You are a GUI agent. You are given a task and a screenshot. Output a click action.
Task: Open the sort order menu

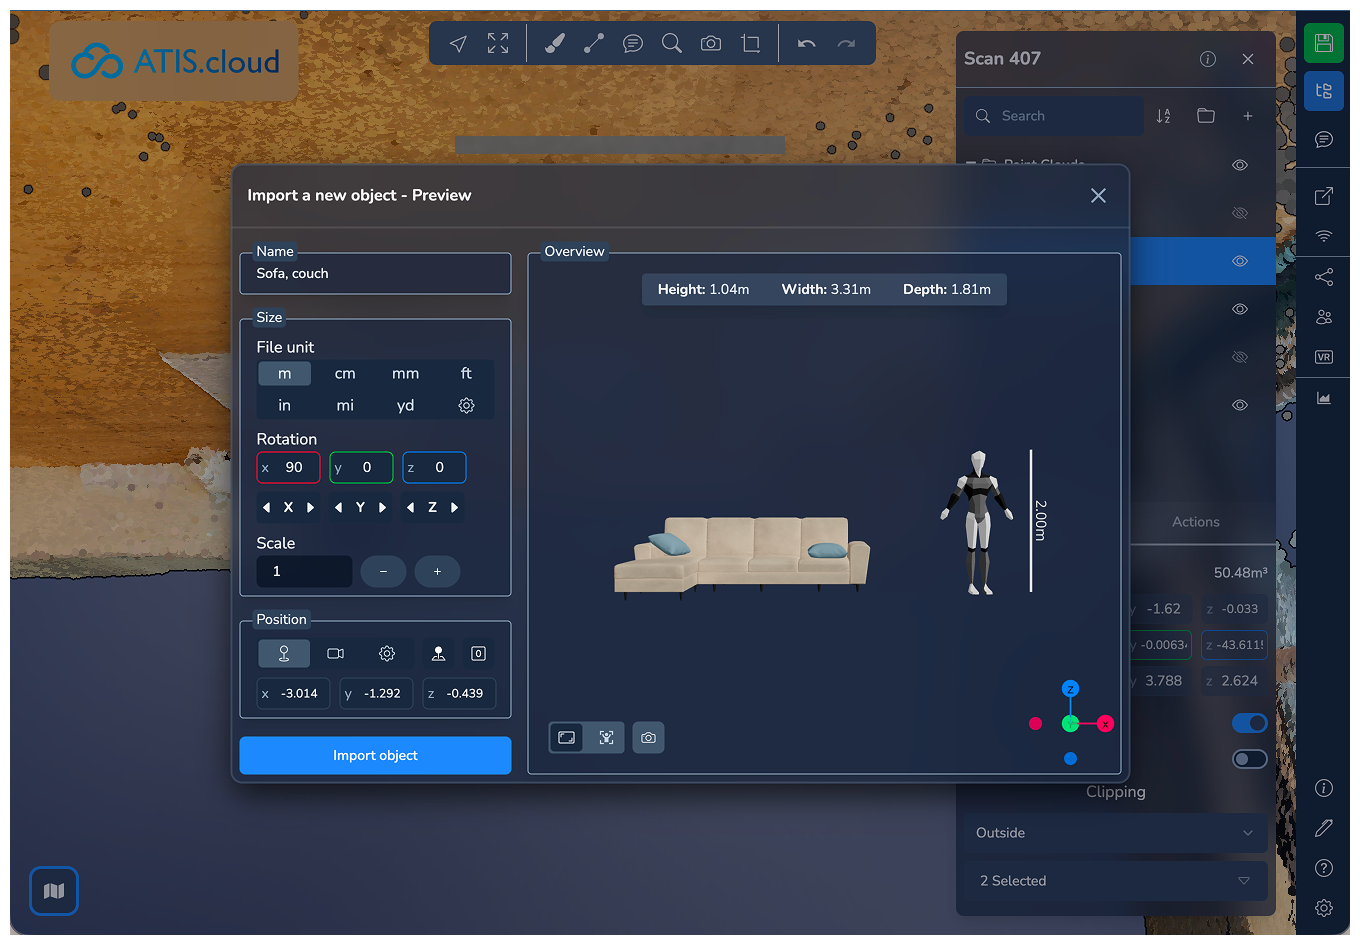pos(1163,116)
